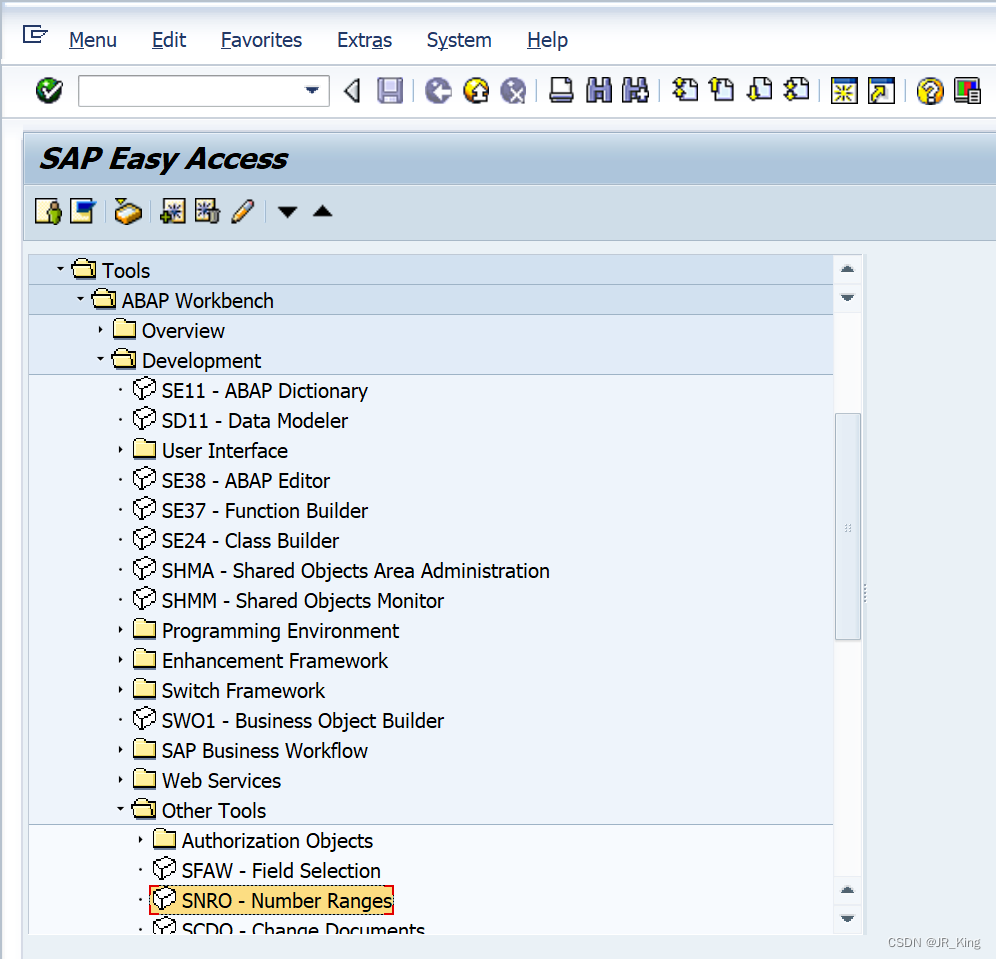Expand the Web Services folder
Viewport: 996px width, 959px height.
tap(120, 779)
